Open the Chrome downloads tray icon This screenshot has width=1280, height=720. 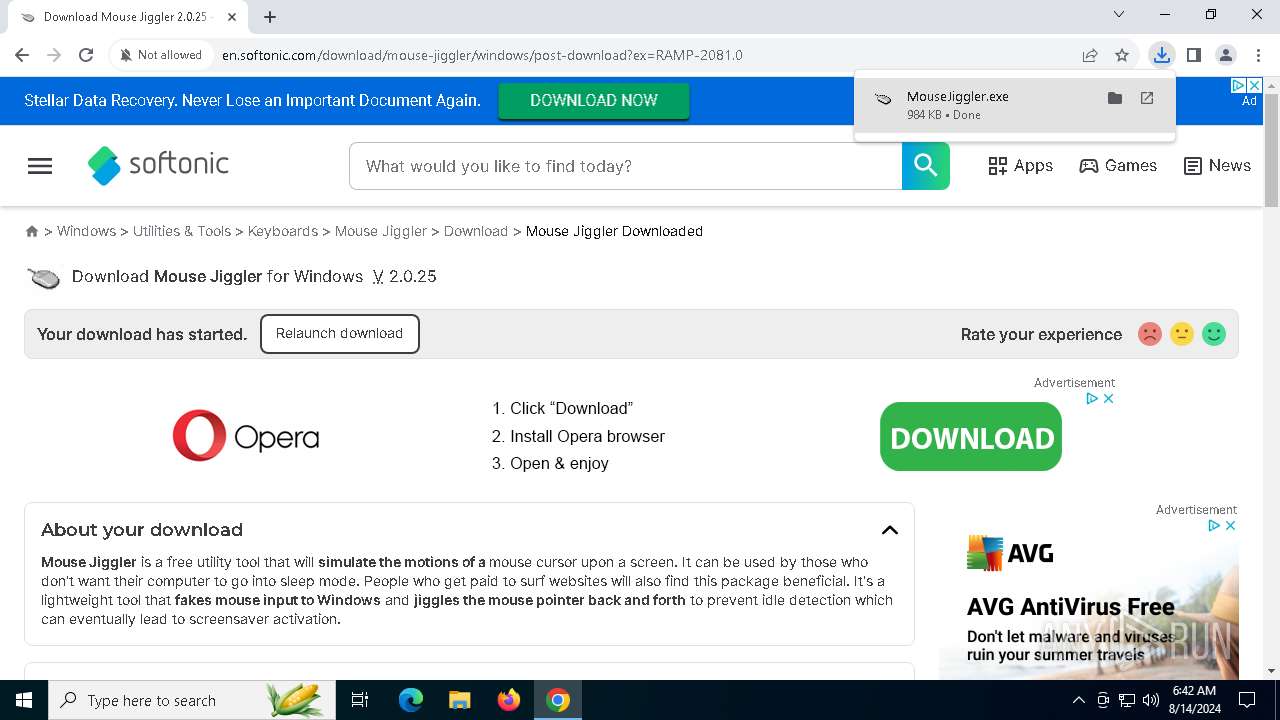pos(1161,55)
